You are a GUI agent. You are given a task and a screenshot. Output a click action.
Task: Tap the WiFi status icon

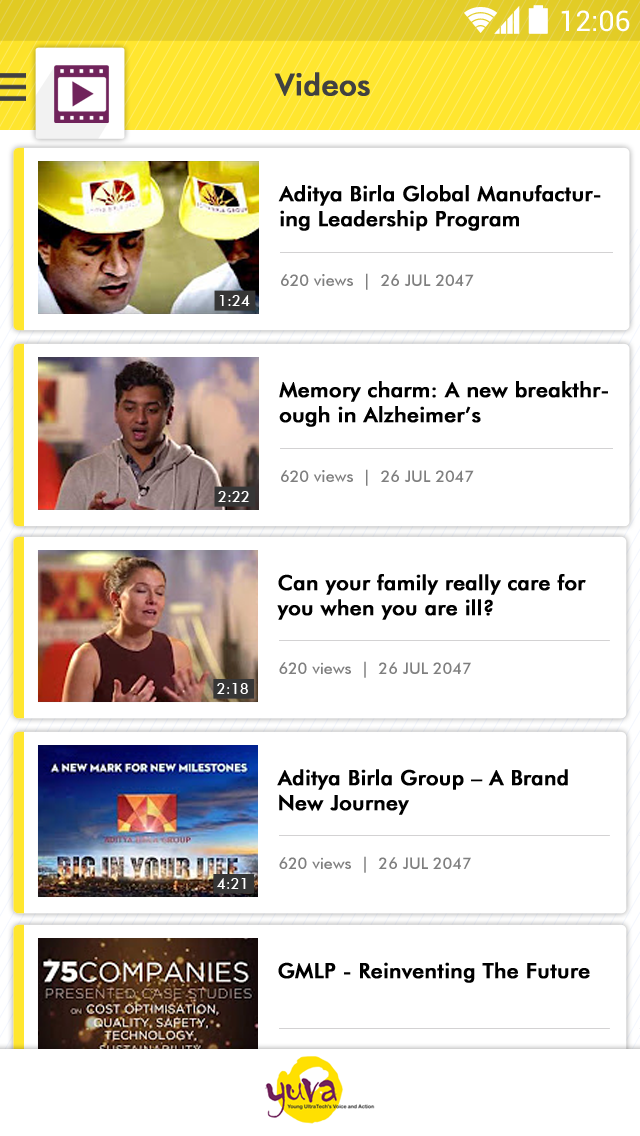(x=479, y=20)
